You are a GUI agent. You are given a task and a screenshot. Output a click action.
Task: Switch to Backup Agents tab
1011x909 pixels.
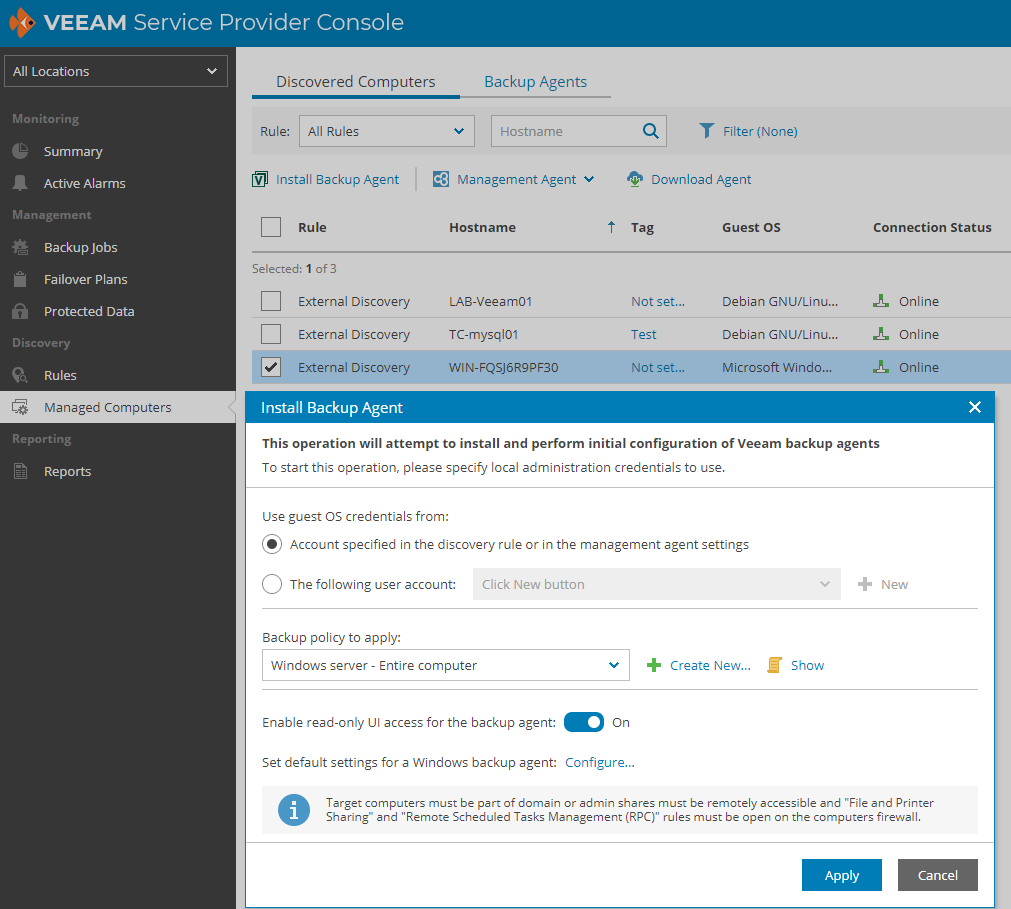[x=535, y=82]
